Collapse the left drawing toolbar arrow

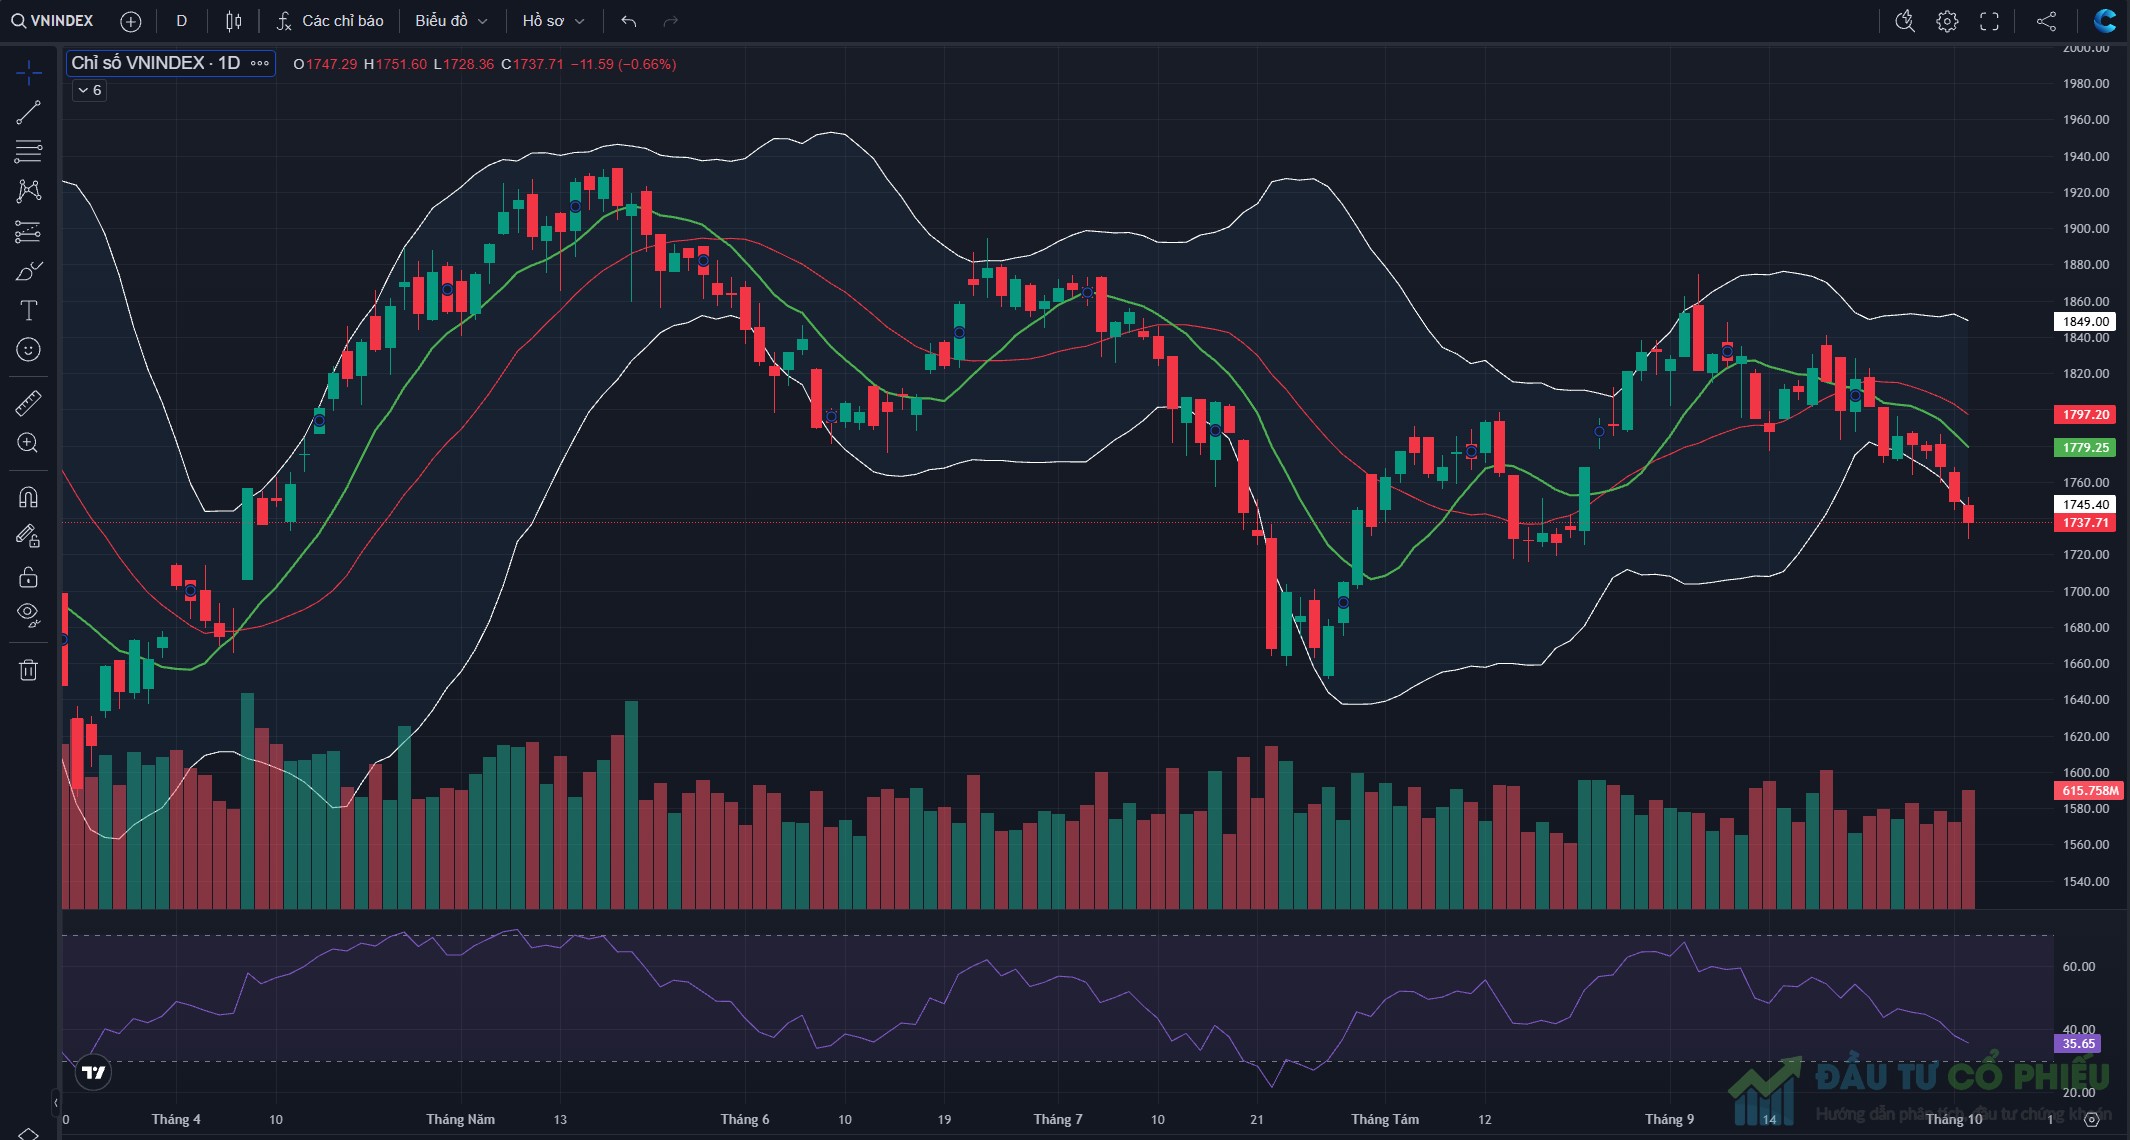[56, 1103]
